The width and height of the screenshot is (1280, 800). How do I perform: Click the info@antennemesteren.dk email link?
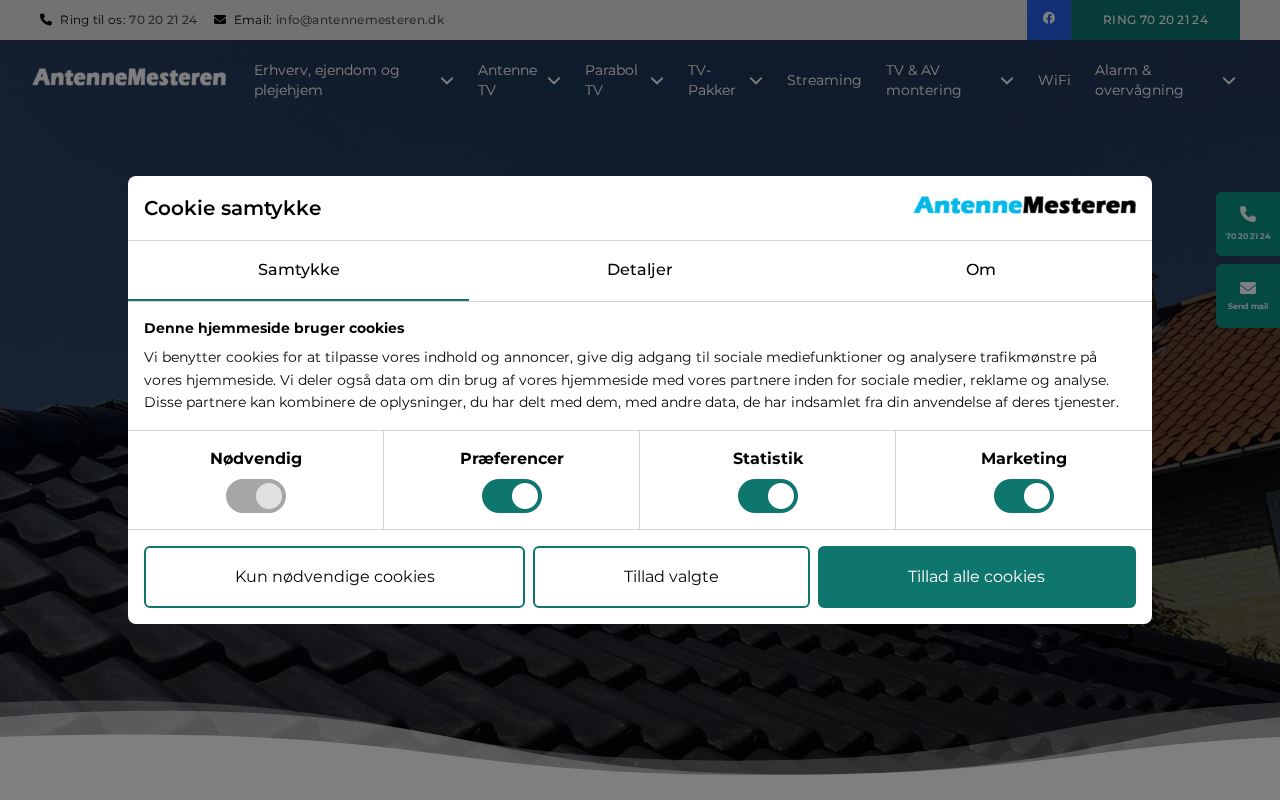click(x=360, y=20)
